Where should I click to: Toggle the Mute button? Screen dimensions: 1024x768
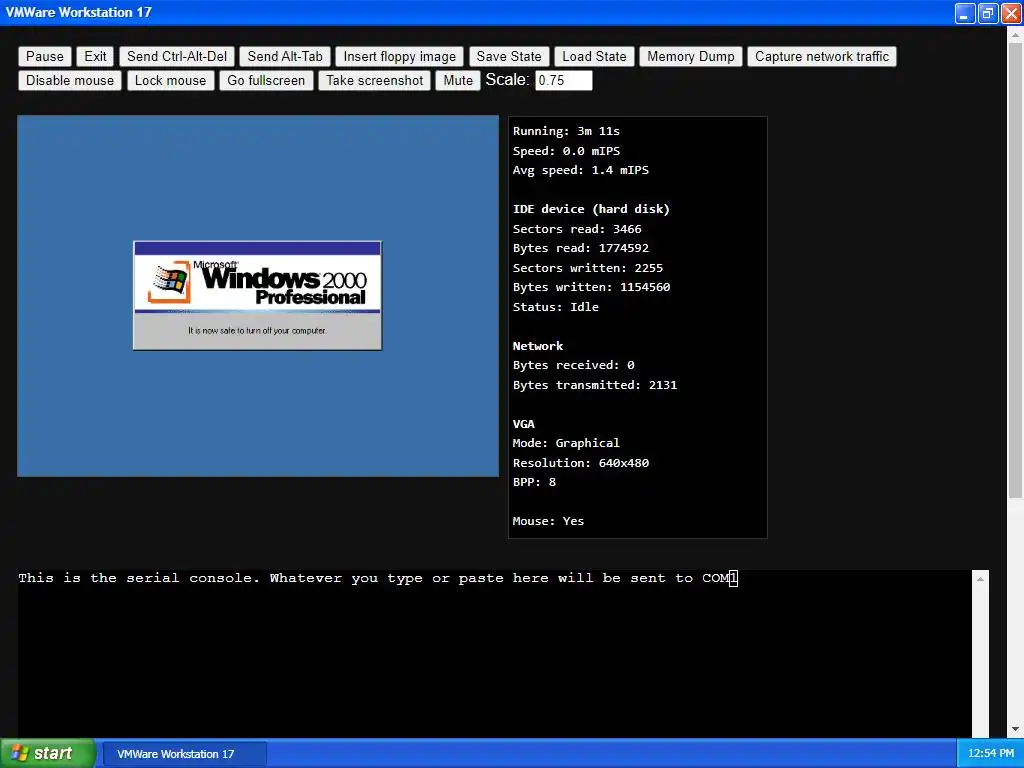coord(458,81)
